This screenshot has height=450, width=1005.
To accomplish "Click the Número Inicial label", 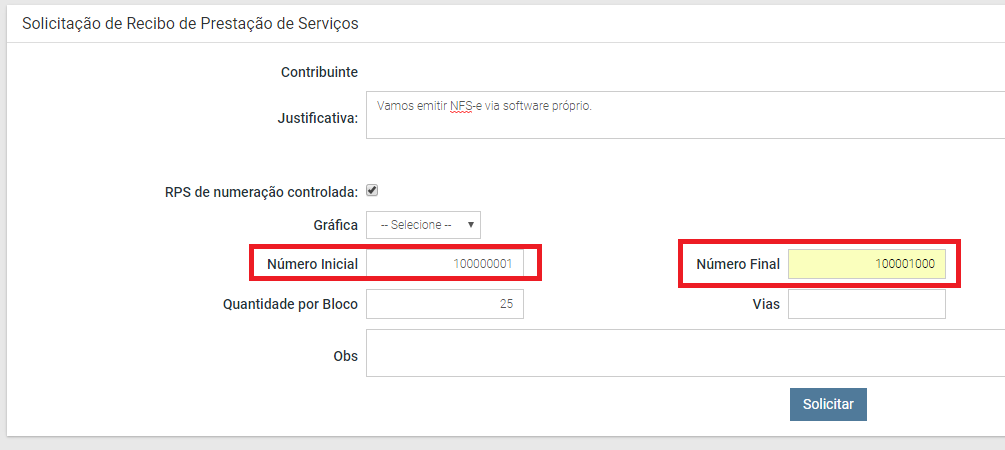I will [x=312, y=264].
